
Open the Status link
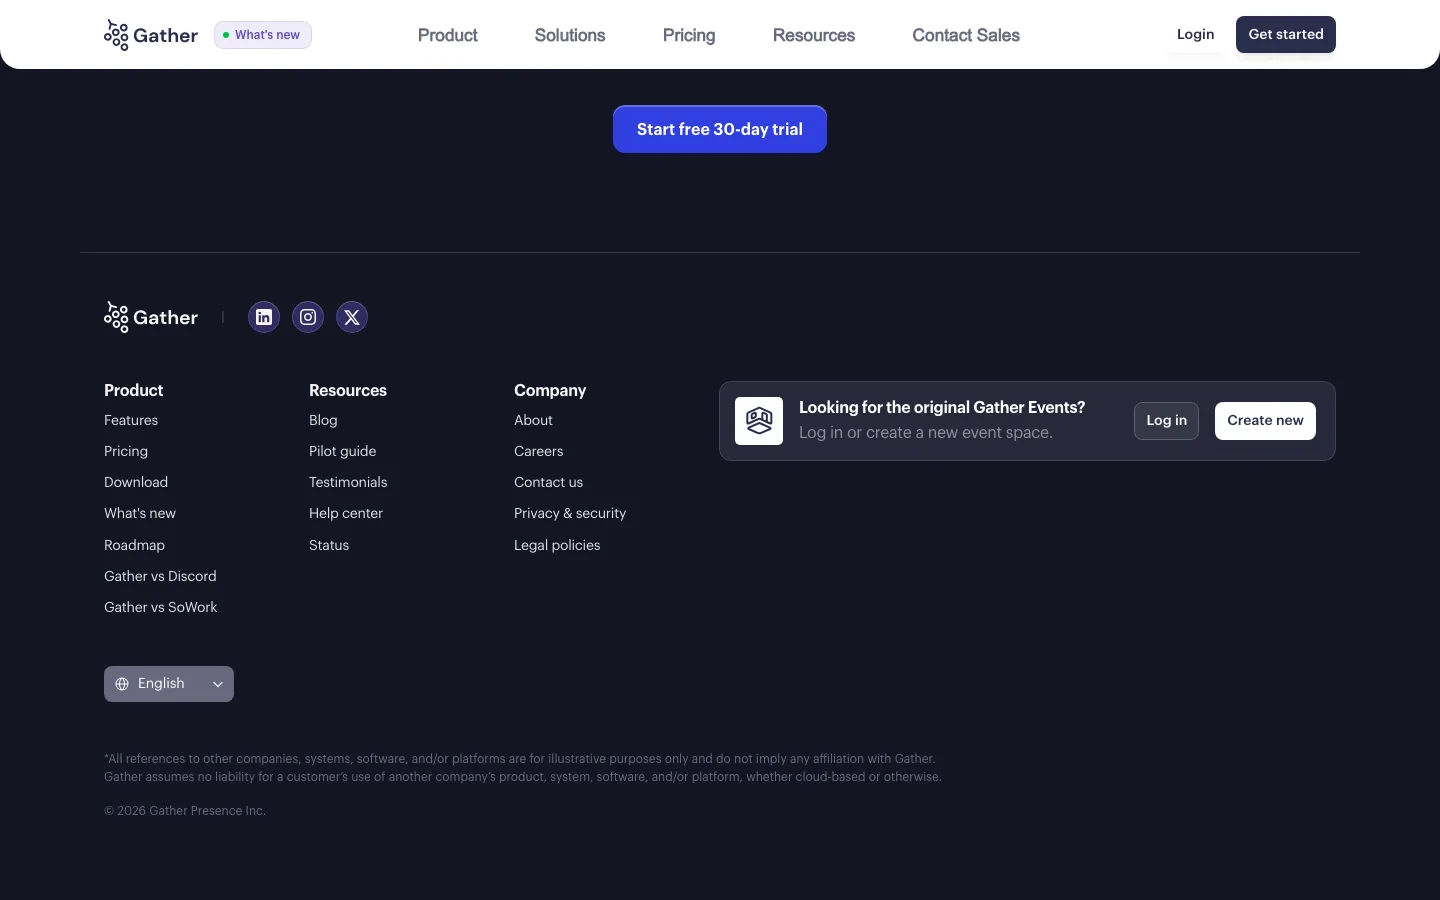[329, 545]
